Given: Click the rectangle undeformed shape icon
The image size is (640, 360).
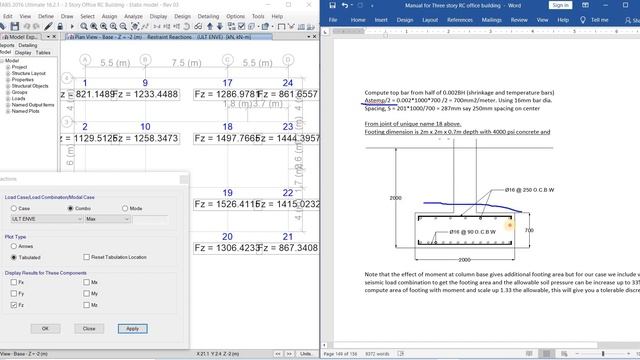Looking at the screenshot, I should click(281, 27).
